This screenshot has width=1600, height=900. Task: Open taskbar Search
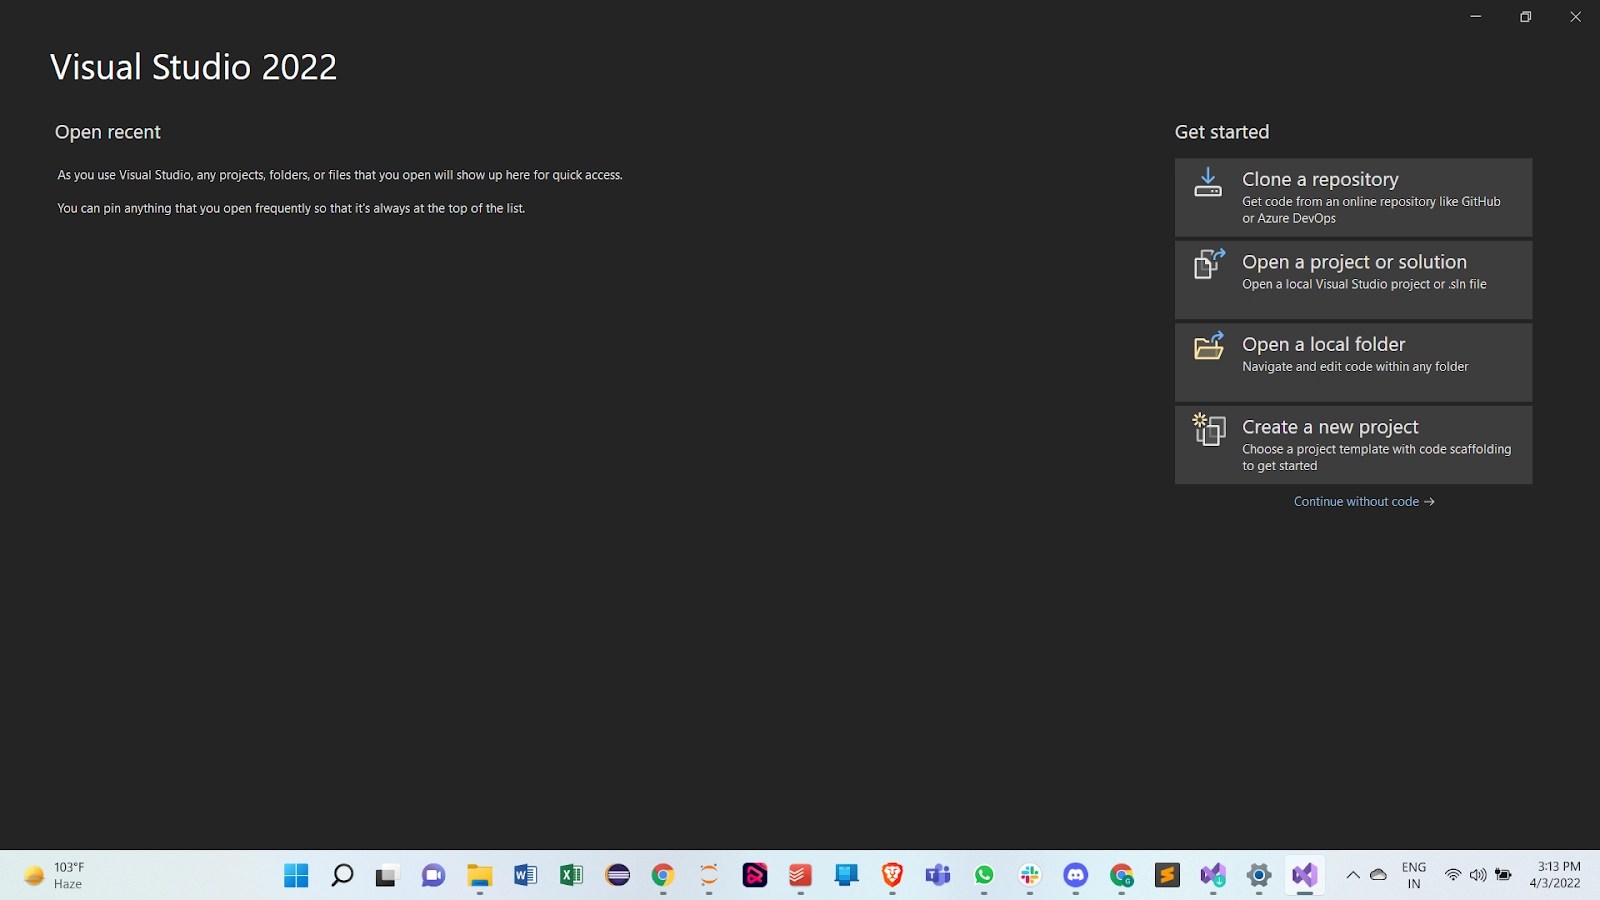tap(342, 876)
